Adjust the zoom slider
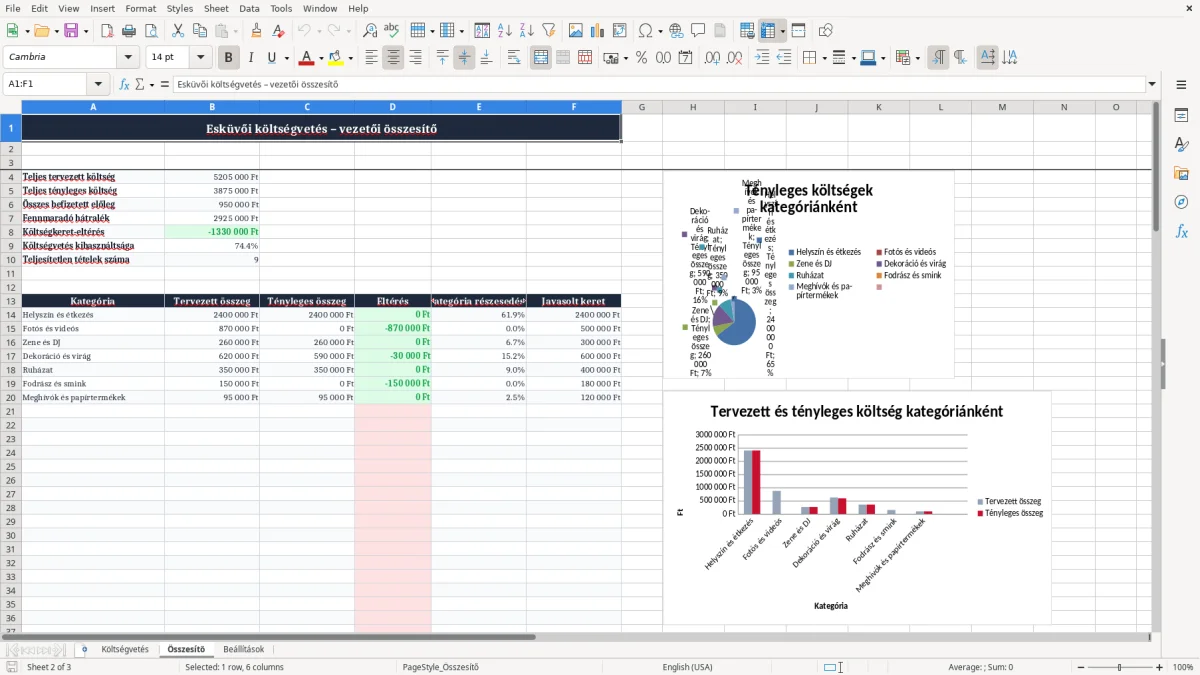This screenshot has width=1200, height=675. coord(1120,667)
